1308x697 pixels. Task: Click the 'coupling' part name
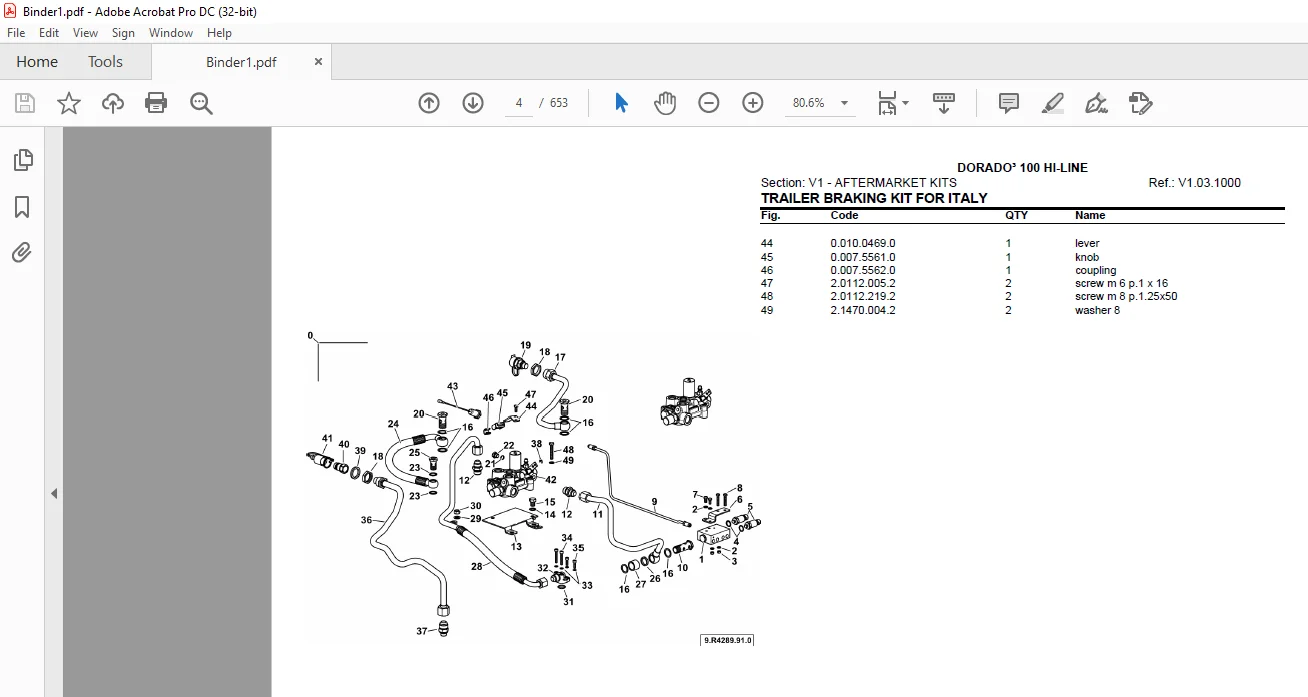[1096, 270]
